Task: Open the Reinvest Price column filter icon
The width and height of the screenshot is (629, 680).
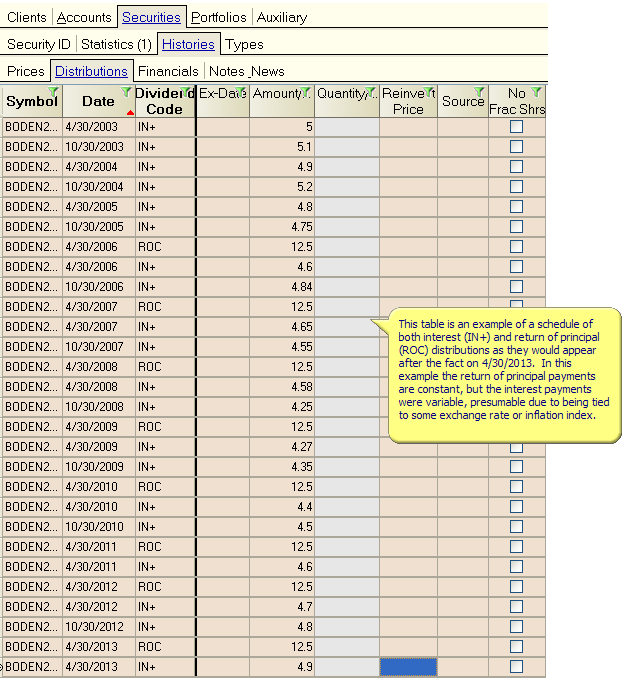Action: pos(430,92)
